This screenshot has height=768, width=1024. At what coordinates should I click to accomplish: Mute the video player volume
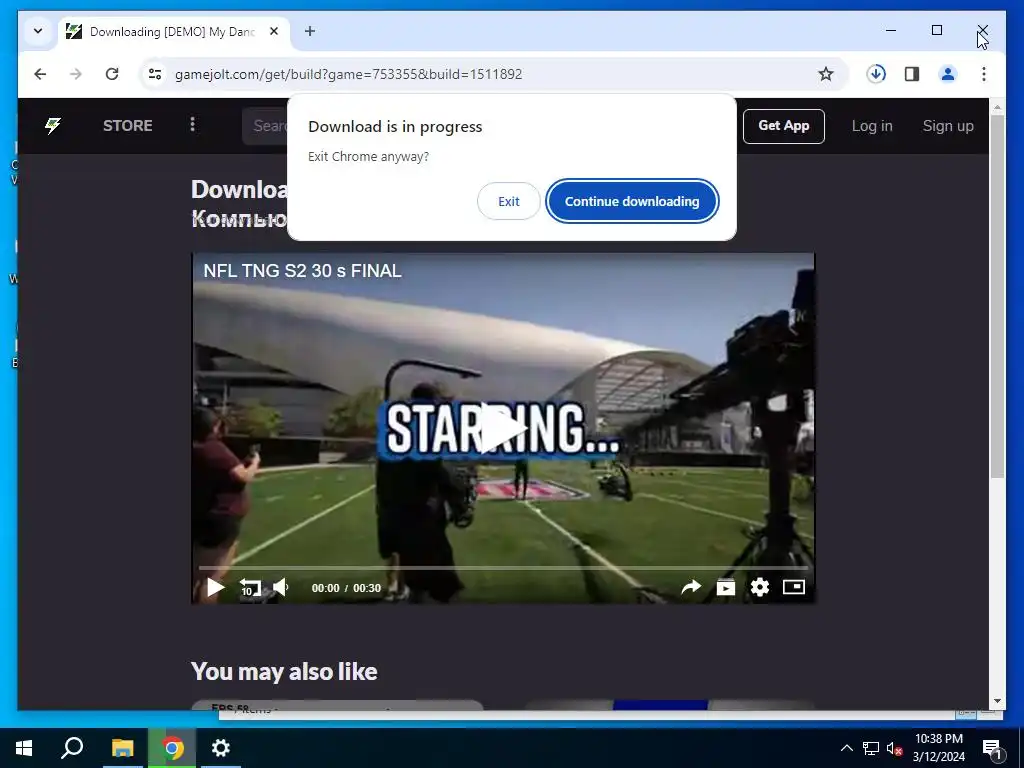tap(281, 587)
